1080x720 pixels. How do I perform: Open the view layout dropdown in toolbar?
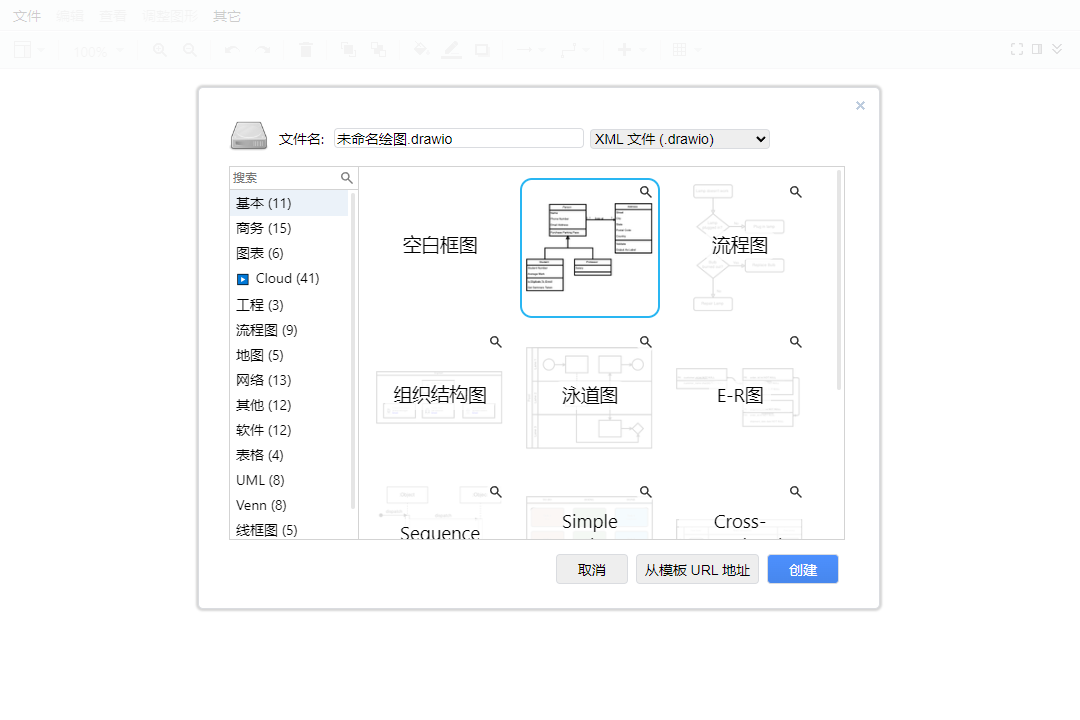pos(30,50)
